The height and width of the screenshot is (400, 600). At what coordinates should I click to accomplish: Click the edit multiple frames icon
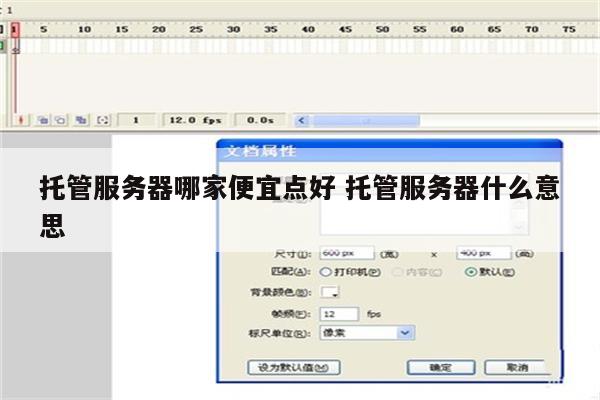tap(81, 120)
